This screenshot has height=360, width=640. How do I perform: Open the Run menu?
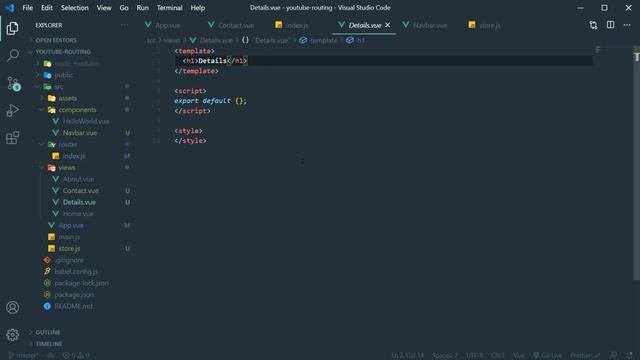(x=142, y=8)
